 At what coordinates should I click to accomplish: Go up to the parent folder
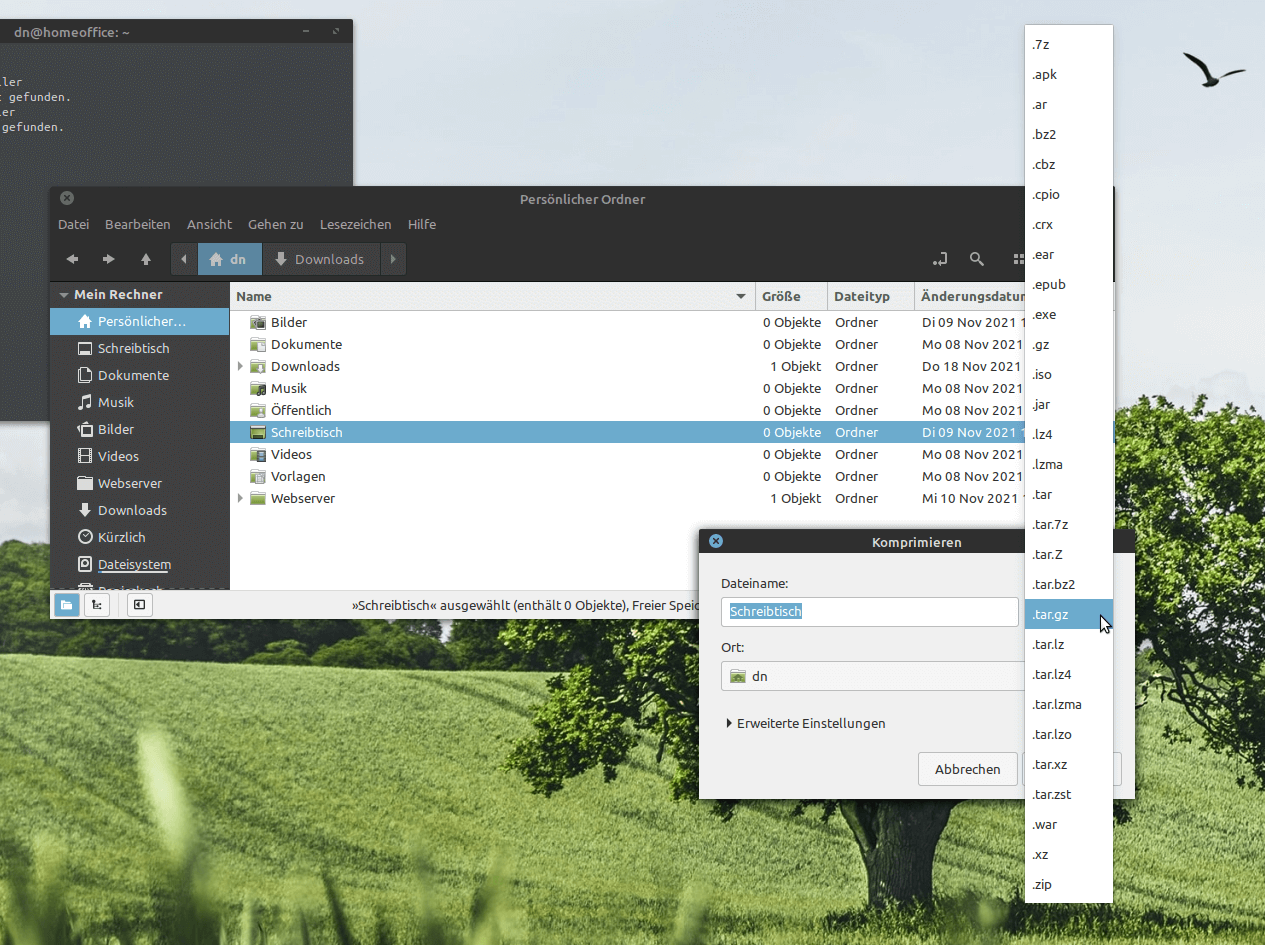coord(146,259)
